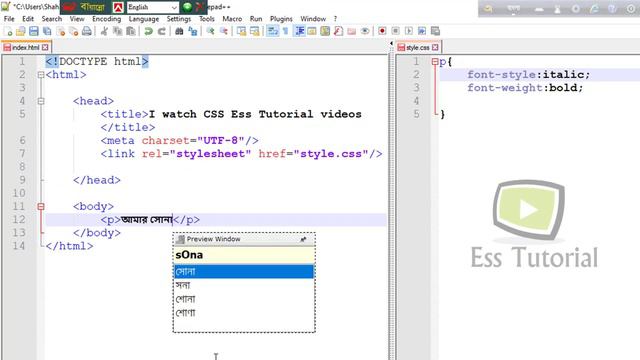Click the Zoom Out toolbar icon
Viewport: 640px width, 360px height.
224,31
